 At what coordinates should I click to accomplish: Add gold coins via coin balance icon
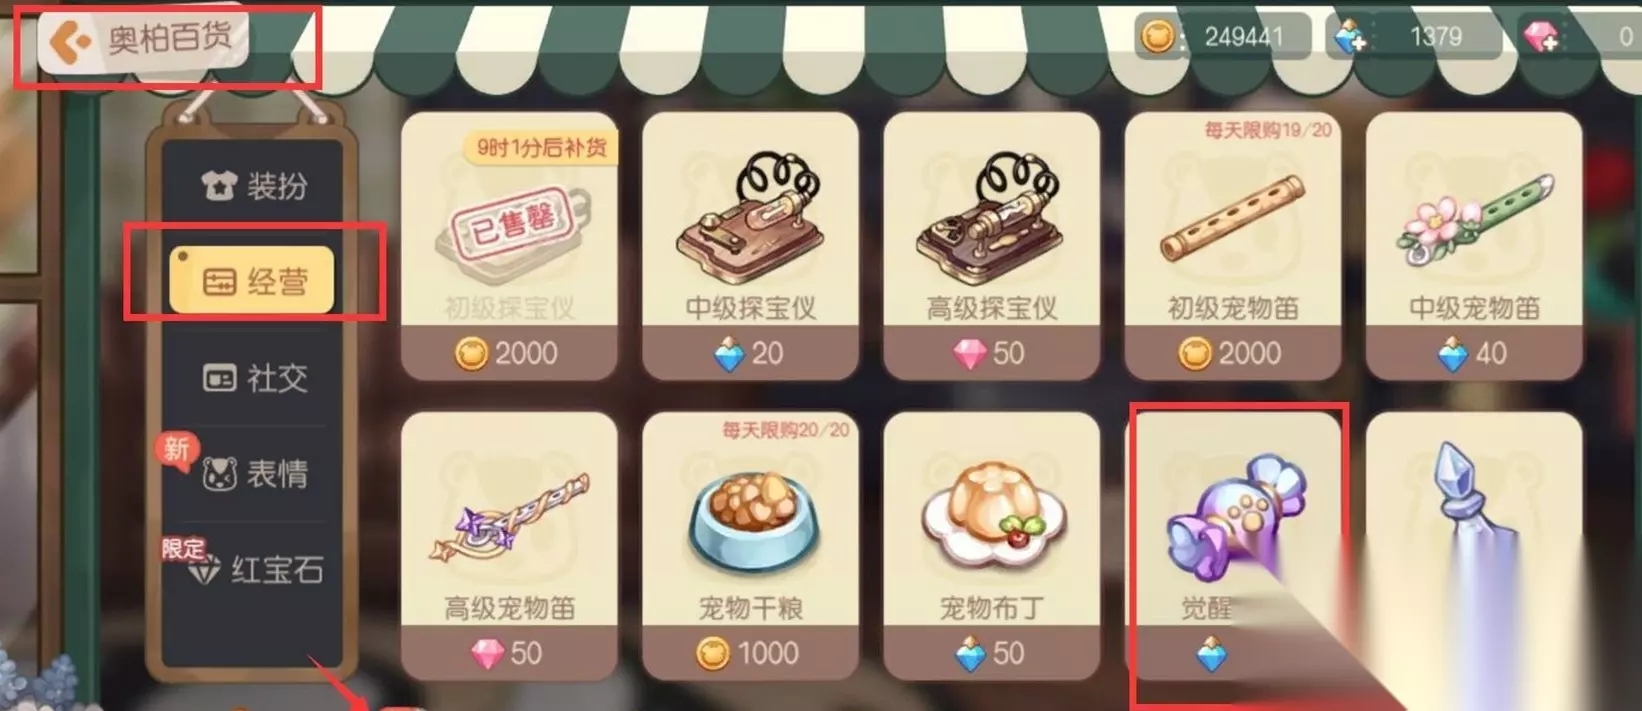point(1157,37)
